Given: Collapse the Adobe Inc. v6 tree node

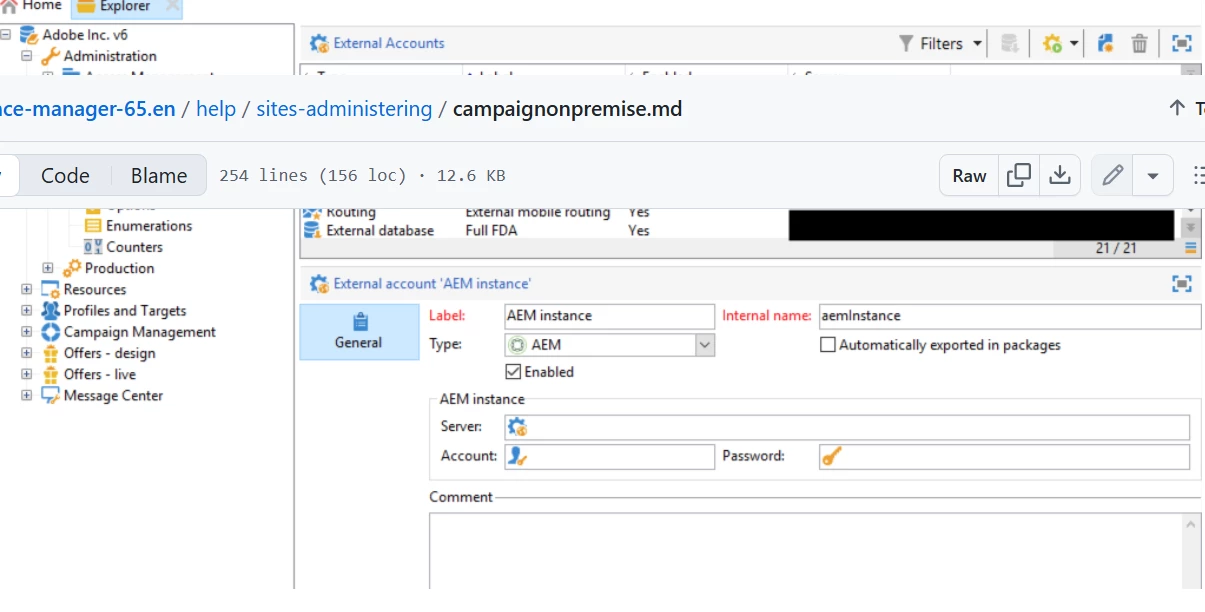Looking at the screenshot, I should point(7,35).
